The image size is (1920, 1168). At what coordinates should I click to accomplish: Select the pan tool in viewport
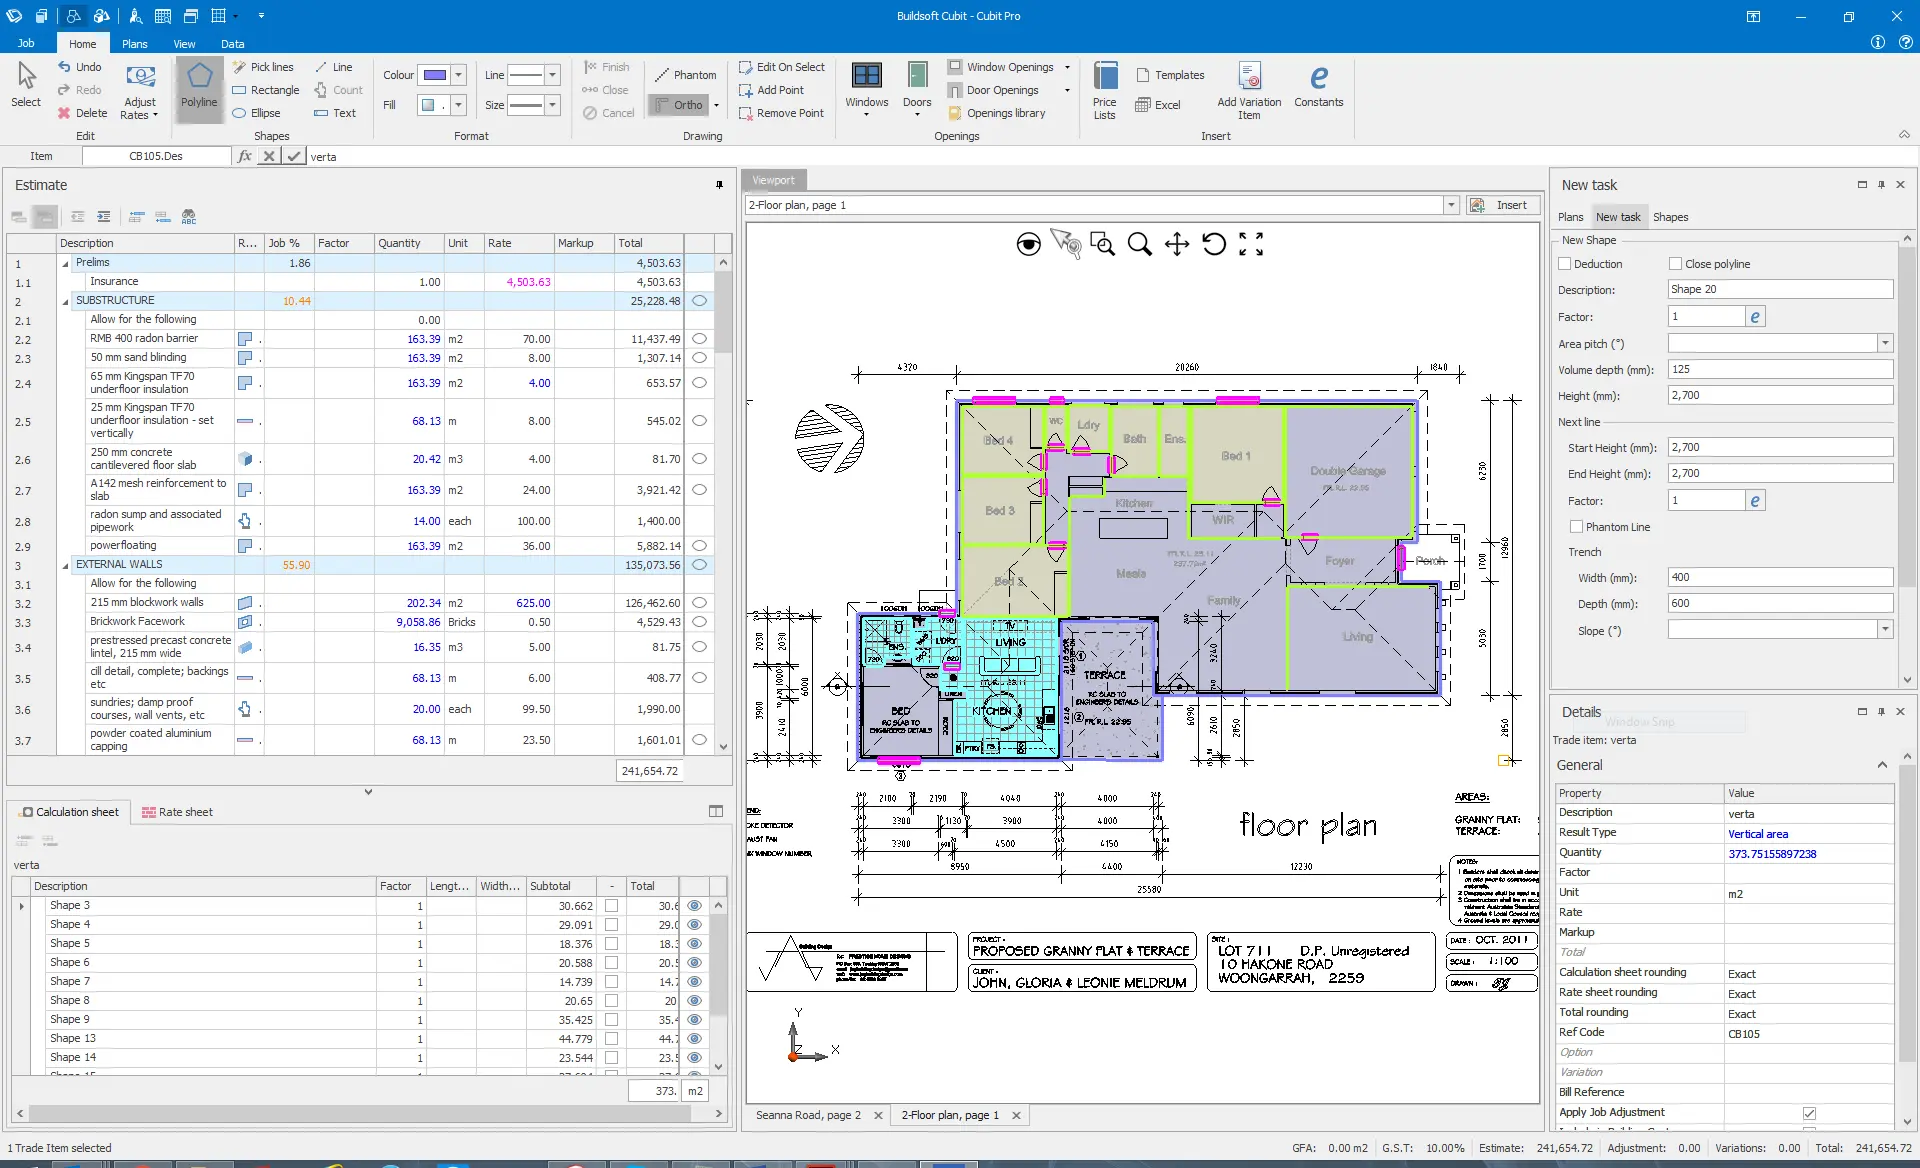tap(1177, 244)
